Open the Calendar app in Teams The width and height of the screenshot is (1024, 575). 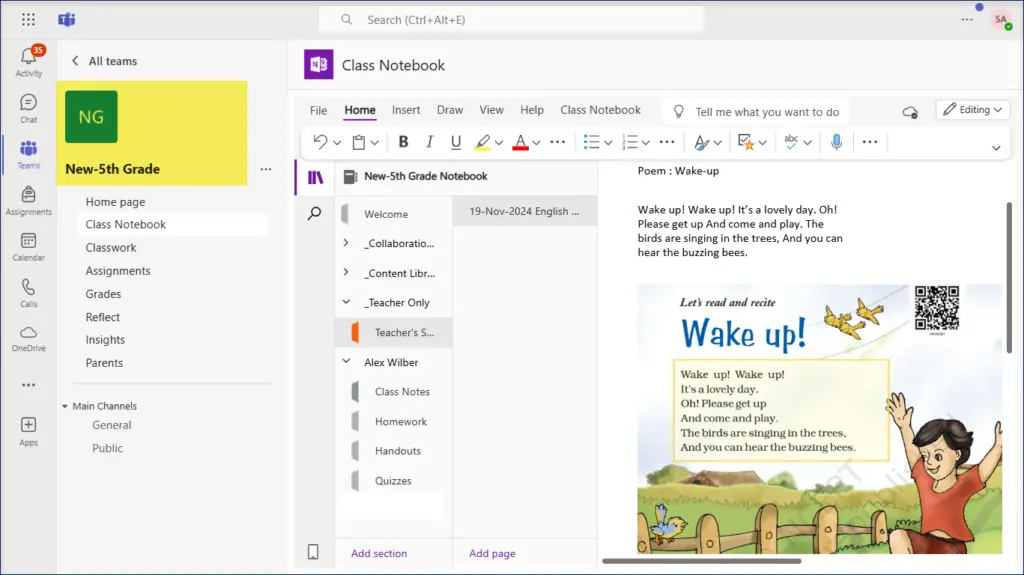click(29, 246)
